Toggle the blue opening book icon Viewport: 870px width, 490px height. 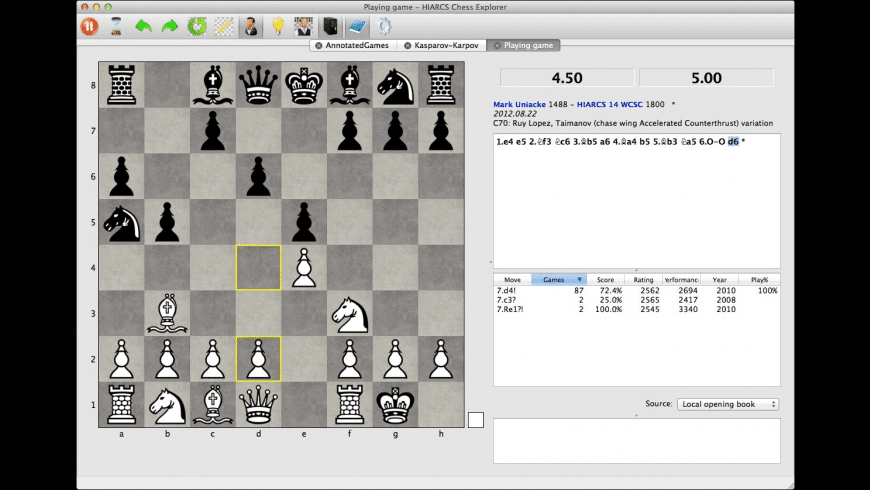[357, 26]
